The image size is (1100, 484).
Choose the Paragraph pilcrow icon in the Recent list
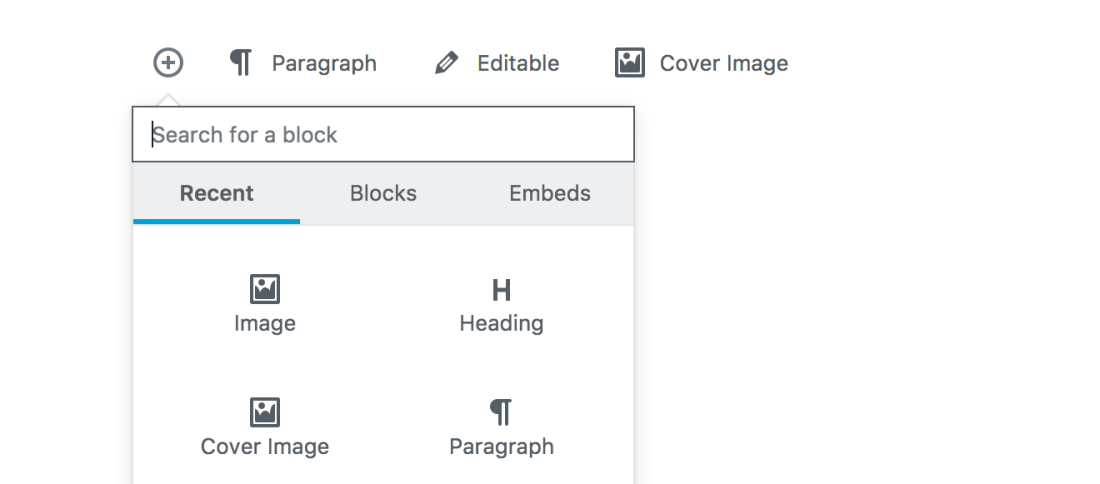coord(501,412)
